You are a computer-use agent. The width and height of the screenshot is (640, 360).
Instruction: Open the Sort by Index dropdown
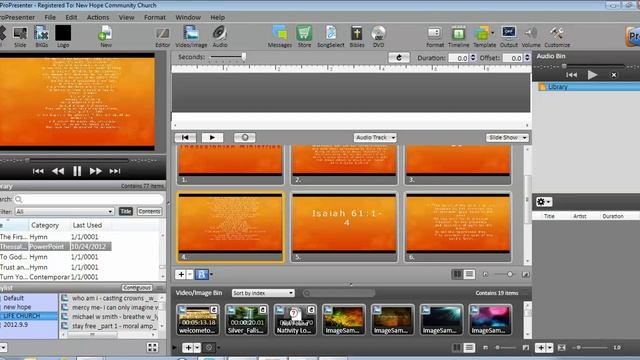(263, 293)
